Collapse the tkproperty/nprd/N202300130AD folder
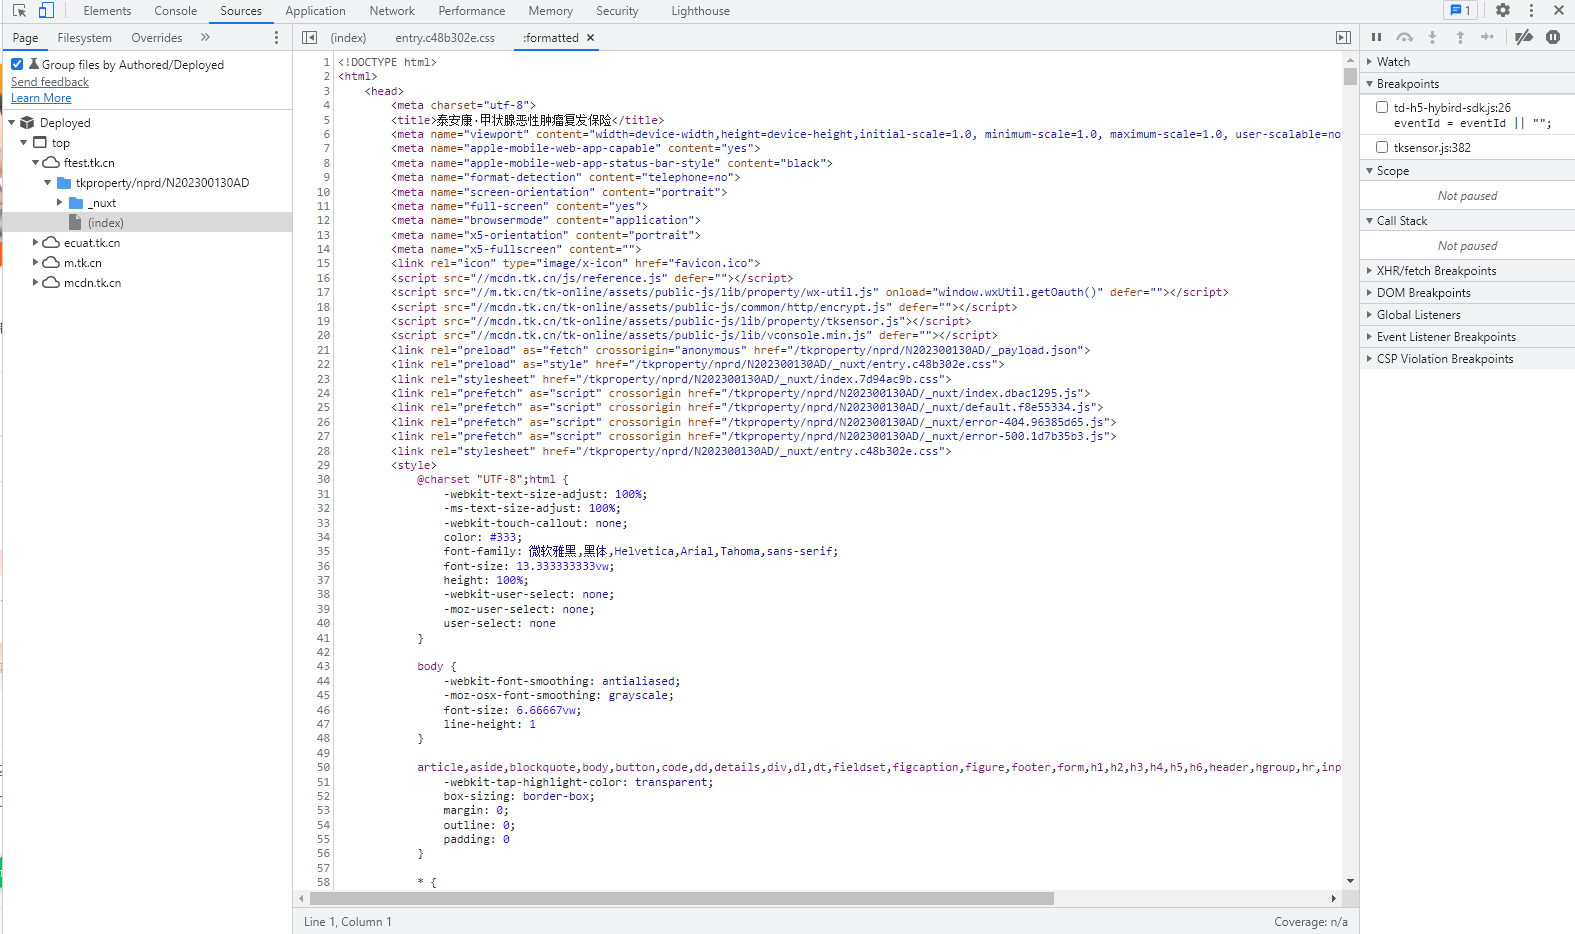This screenshot has width=1575, height=934. coord(48,183)
